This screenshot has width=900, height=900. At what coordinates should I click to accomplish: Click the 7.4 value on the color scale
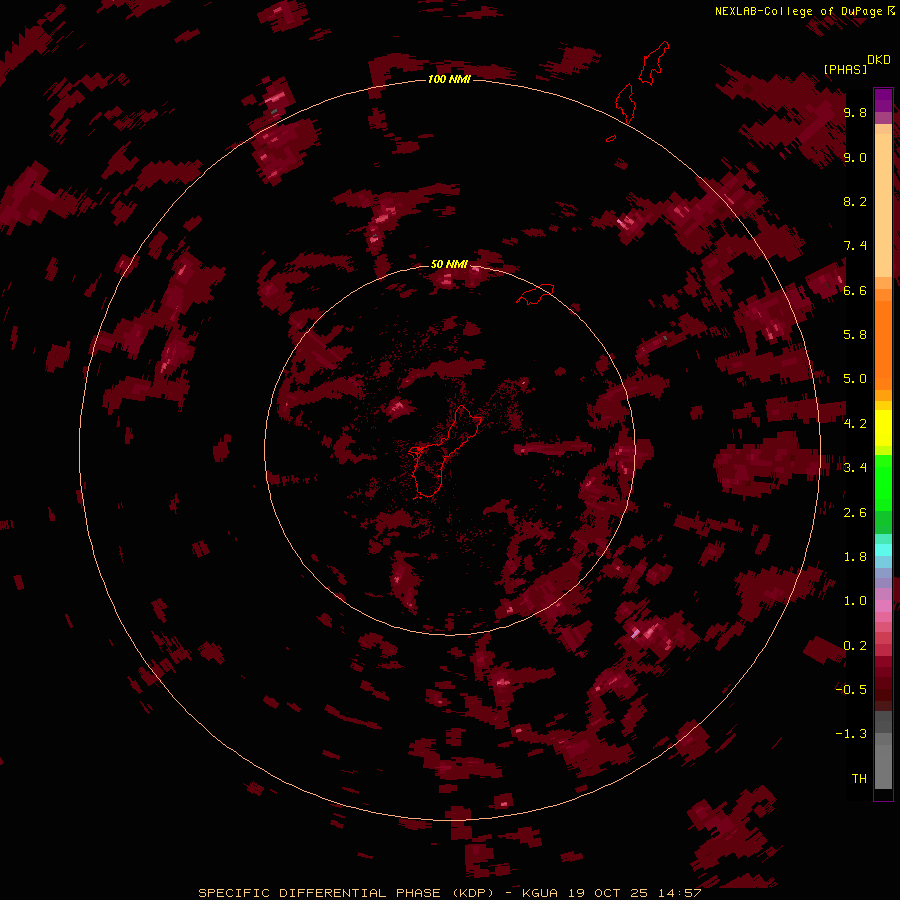pyautogui.click(x=855, y=246)
